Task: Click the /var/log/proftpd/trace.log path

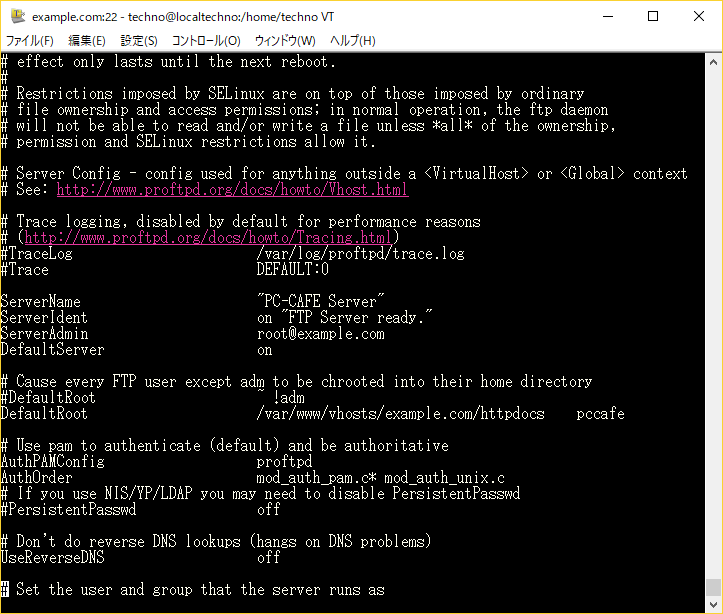Action: tap(361, 254)
